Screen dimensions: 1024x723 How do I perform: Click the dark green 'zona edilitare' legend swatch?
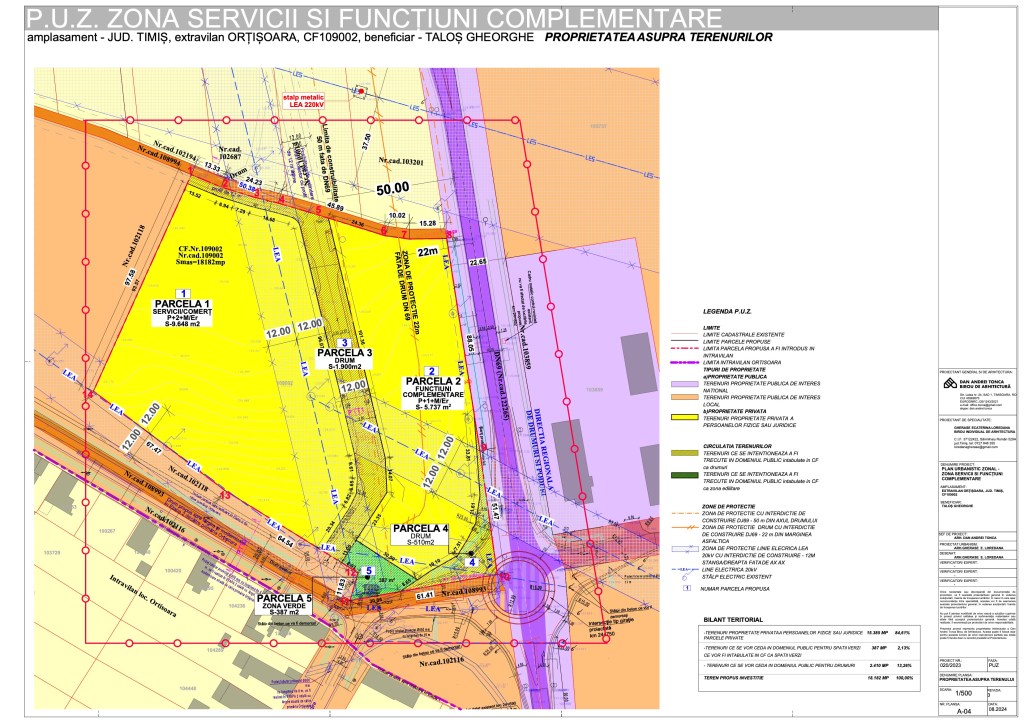point(685,477)
